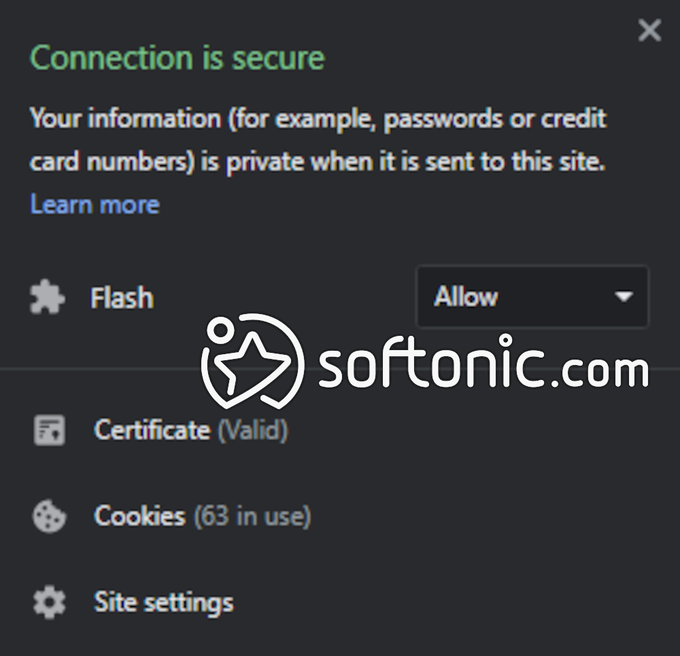Click the "(63 in use)" cookies count
This screenshot has width=680, height=656.
(x=252, y=516)
